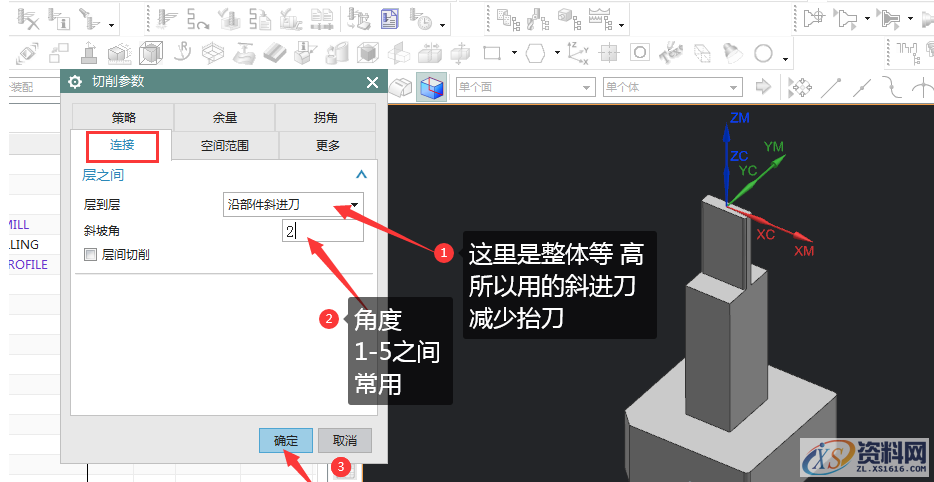This screenshot has width=934, height=482.
Task: Click the rectangle sketch icon
Action: tap(492, 54)
